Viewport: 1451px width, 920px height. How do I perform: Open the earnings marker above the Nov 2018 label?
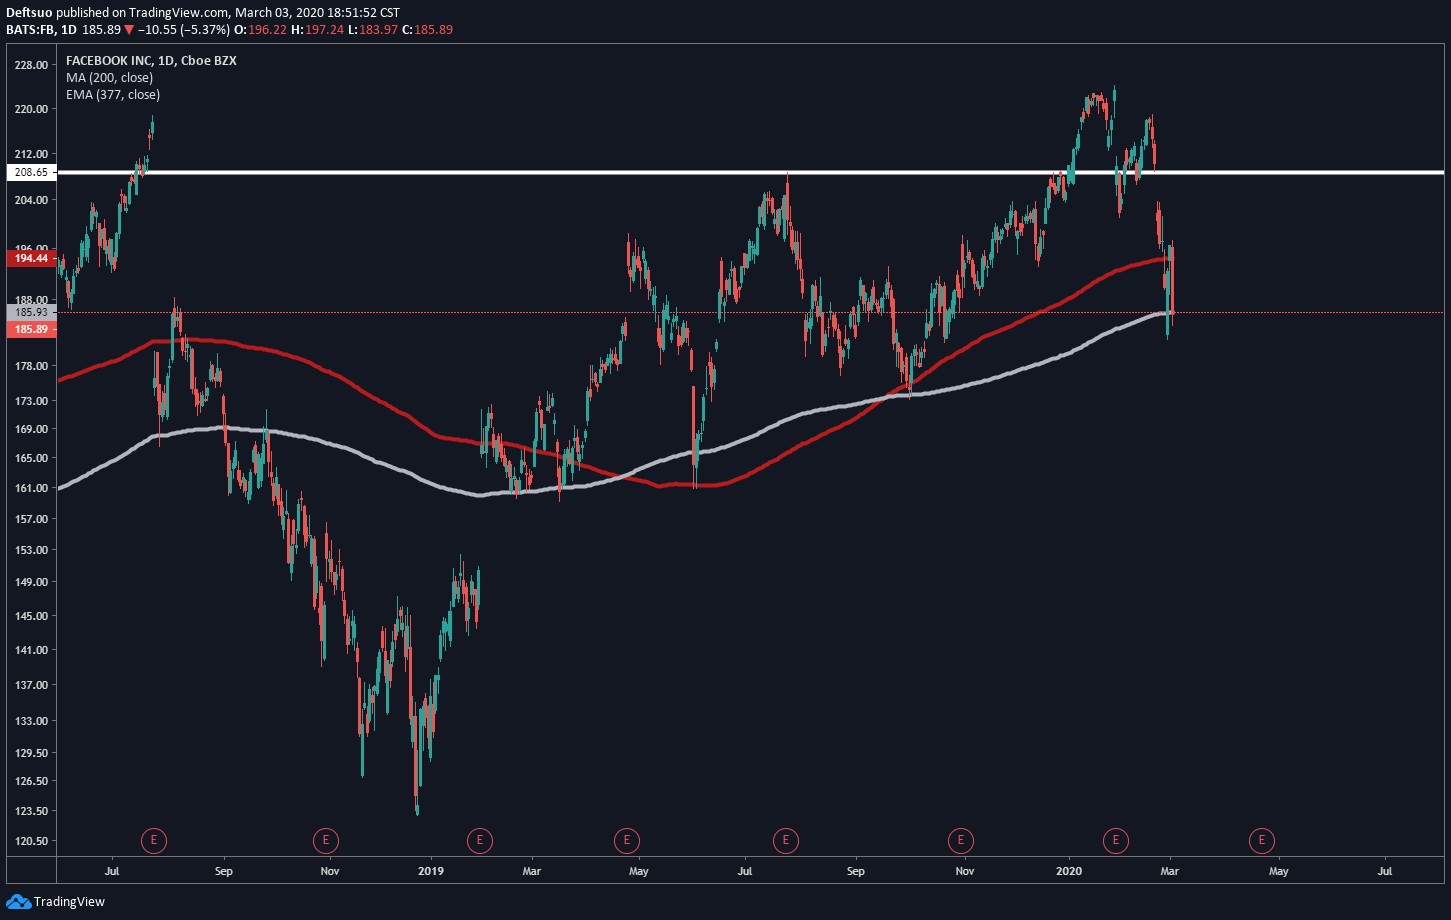pos(326,840)
